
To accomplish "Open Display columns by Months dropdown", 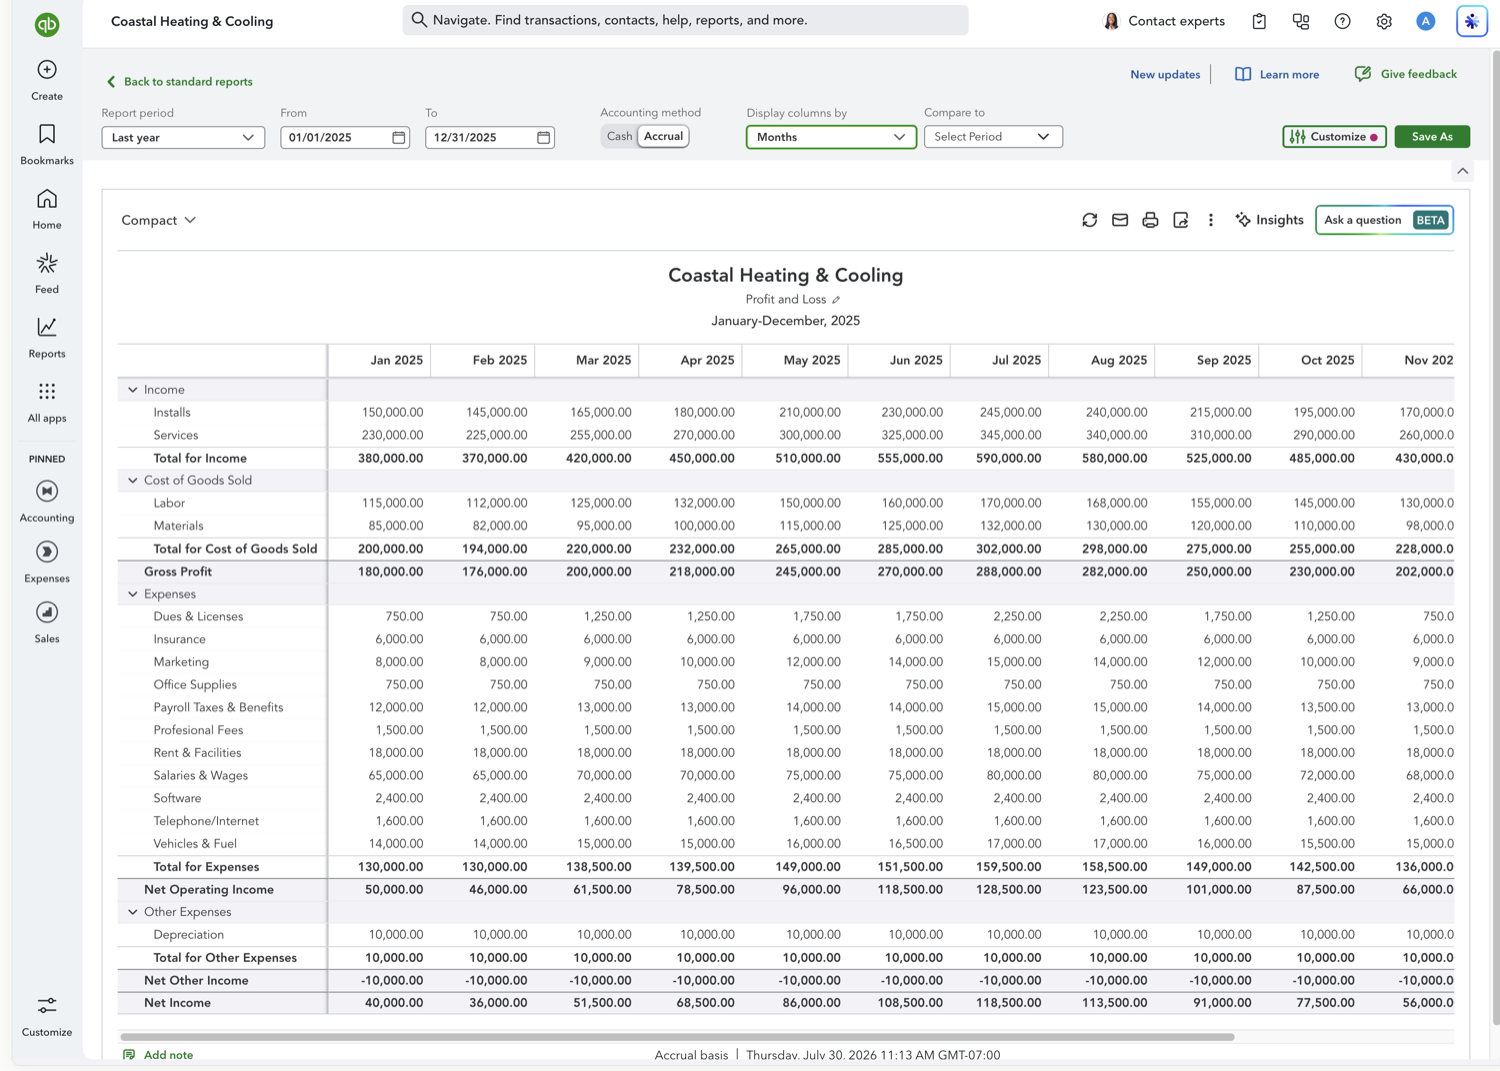I will pos(831,137).
